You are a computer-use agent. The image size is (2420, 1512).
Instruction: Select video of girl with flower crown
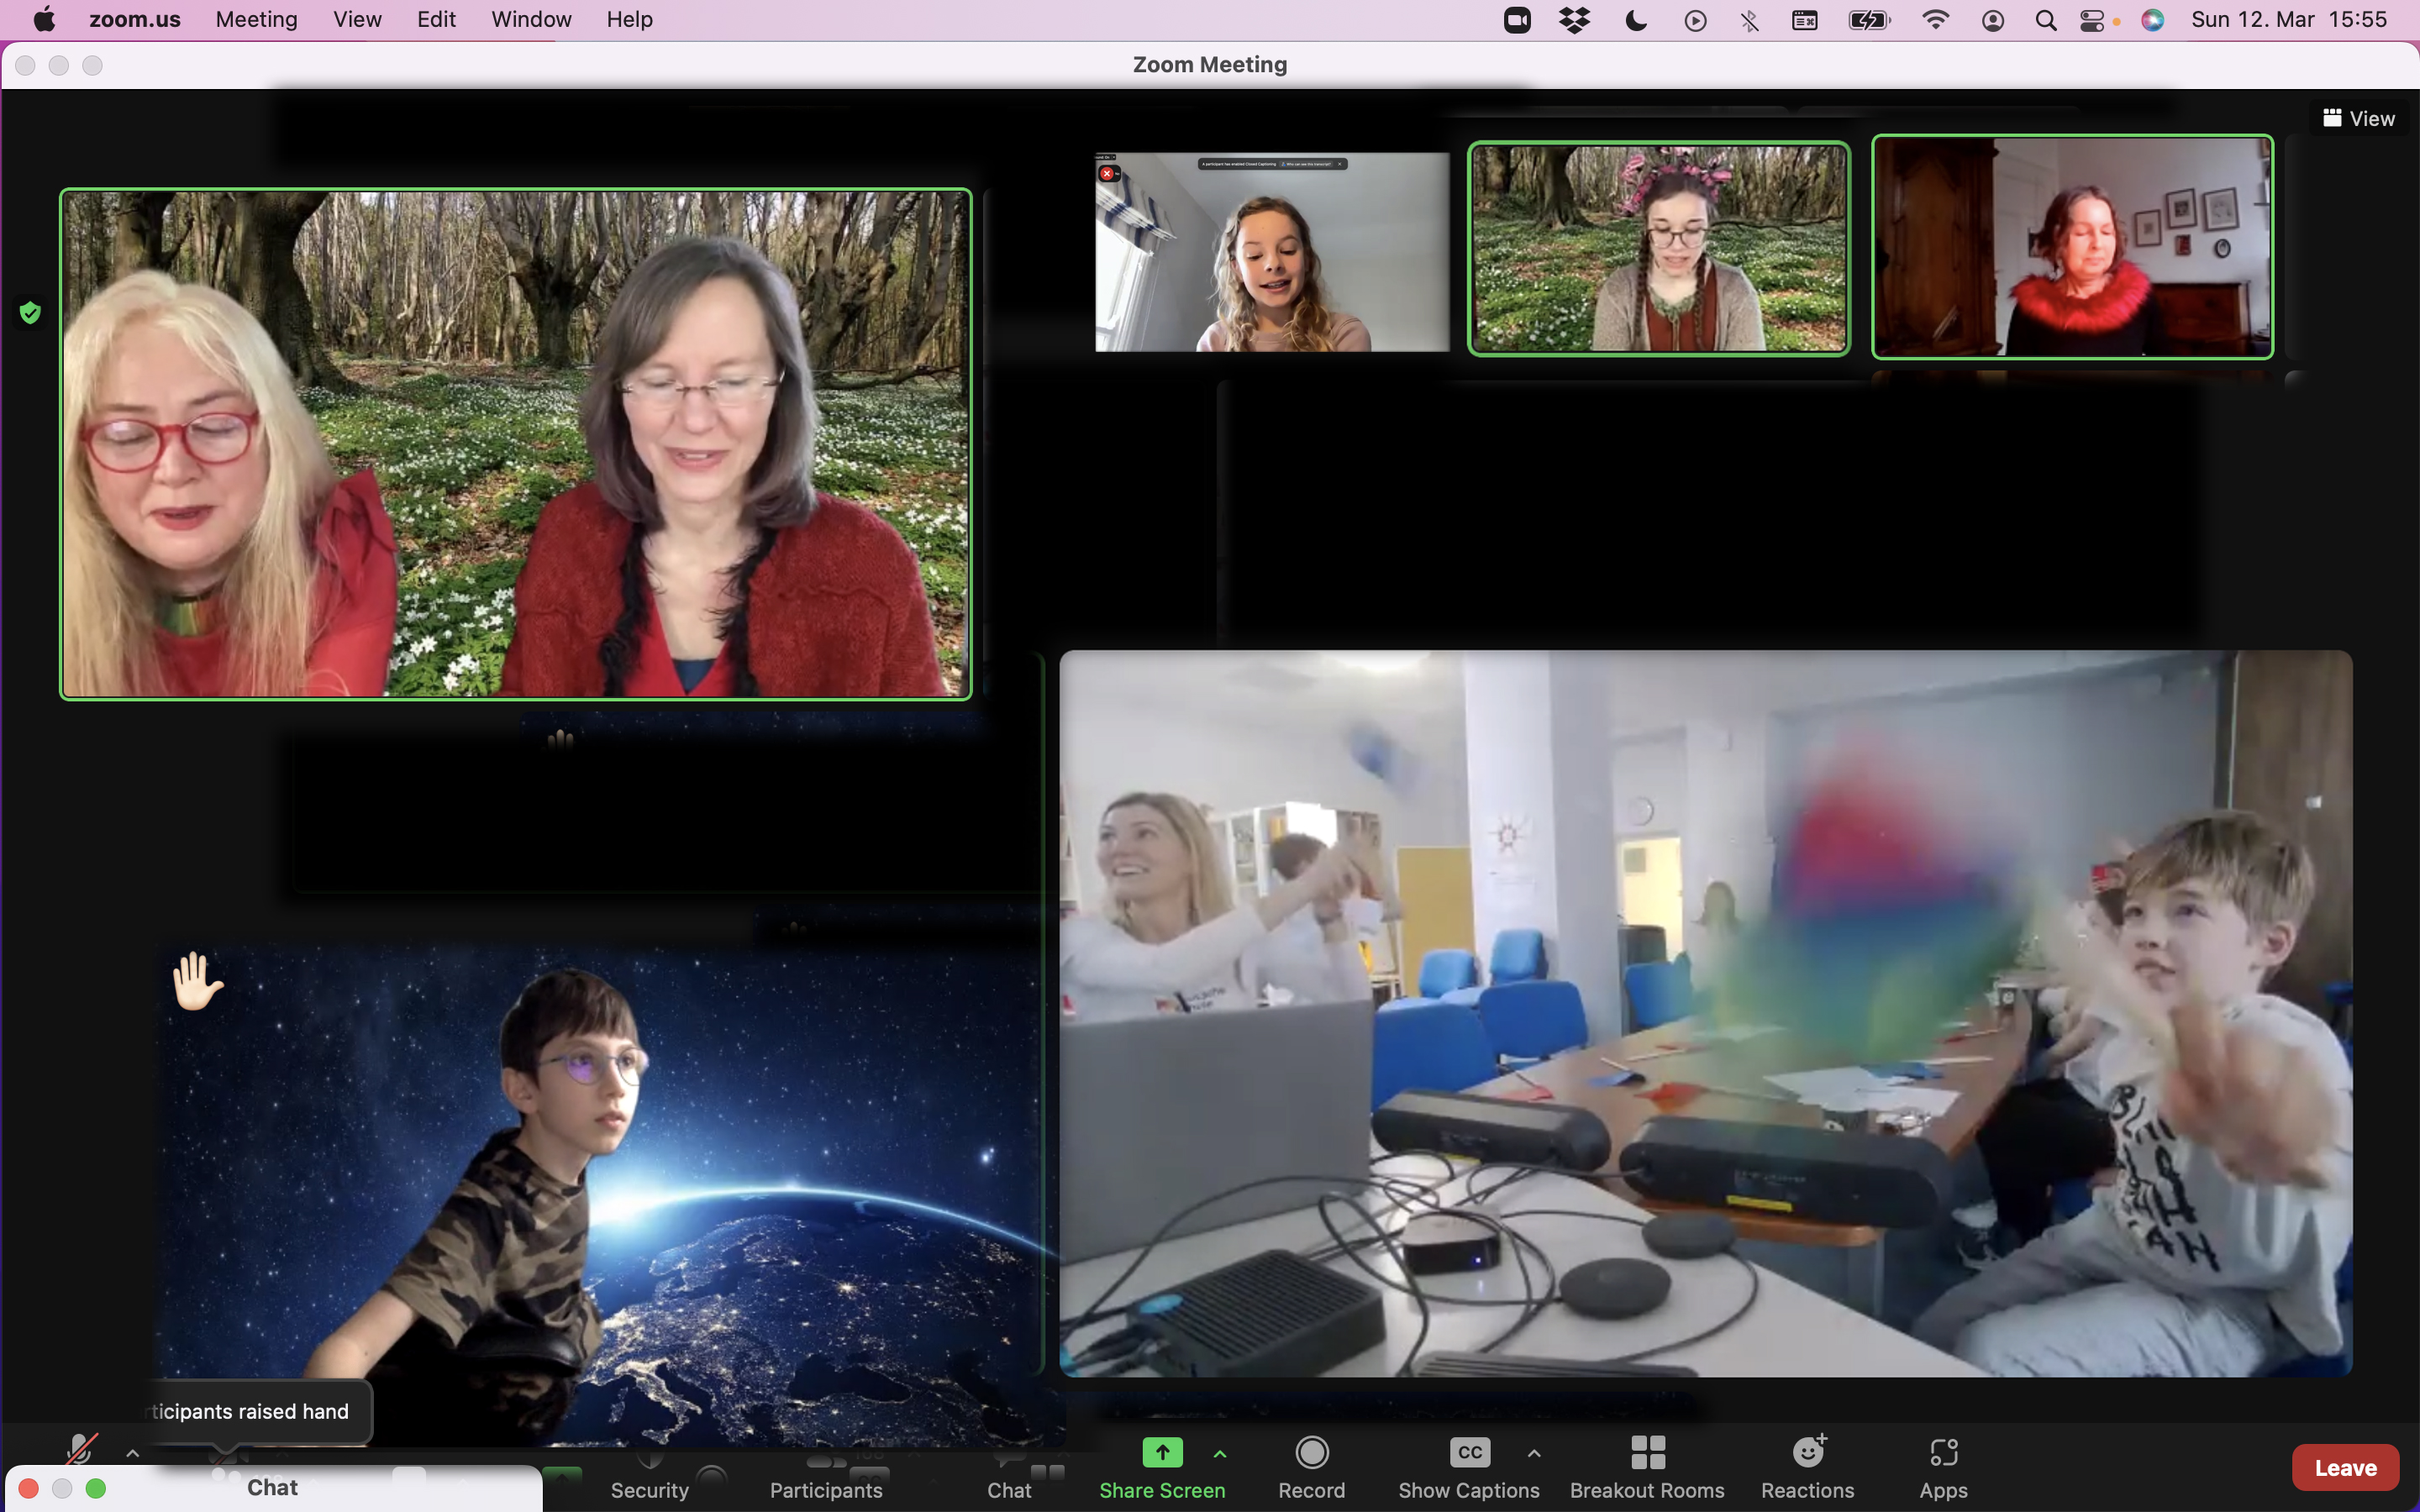point(1658,248)
